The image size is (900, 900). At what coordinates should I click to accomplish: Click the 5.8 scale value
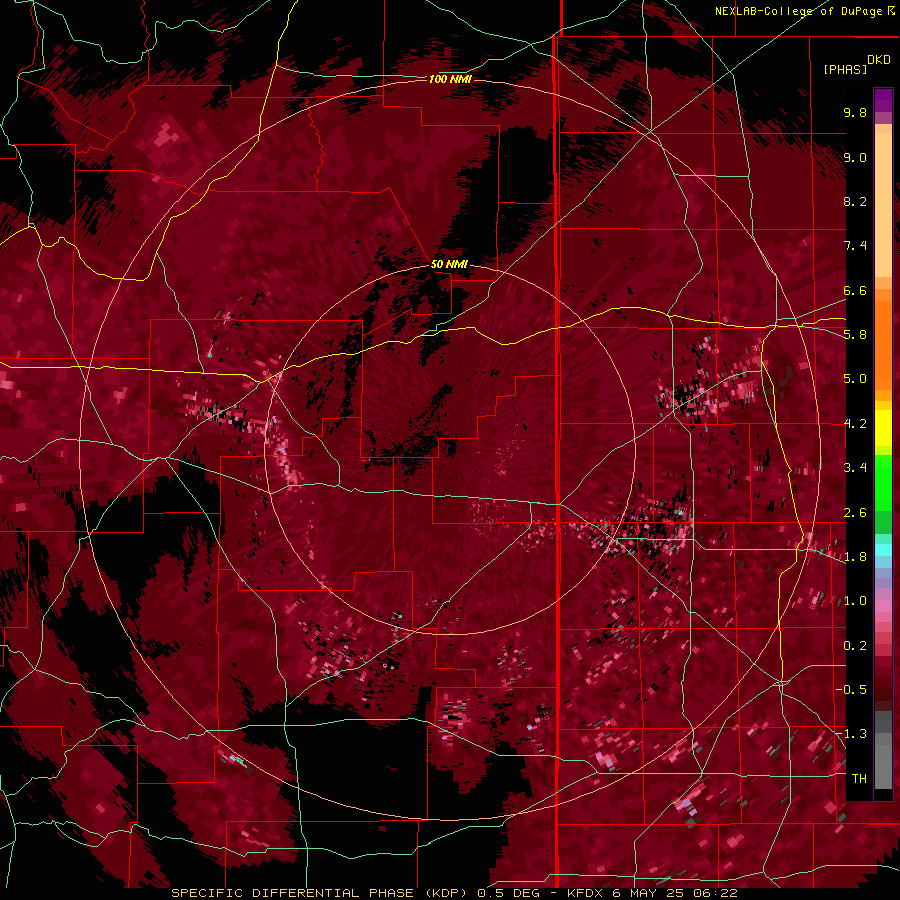tap(855, 335)
